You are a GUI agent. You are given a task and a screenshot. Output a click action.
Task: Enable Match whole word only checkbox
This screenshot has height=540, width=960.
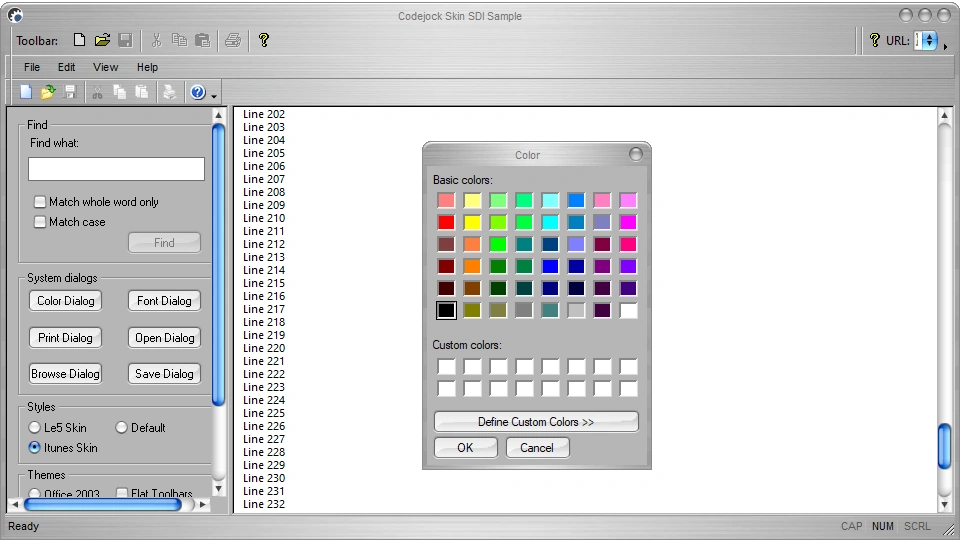(x=40, y=201)
